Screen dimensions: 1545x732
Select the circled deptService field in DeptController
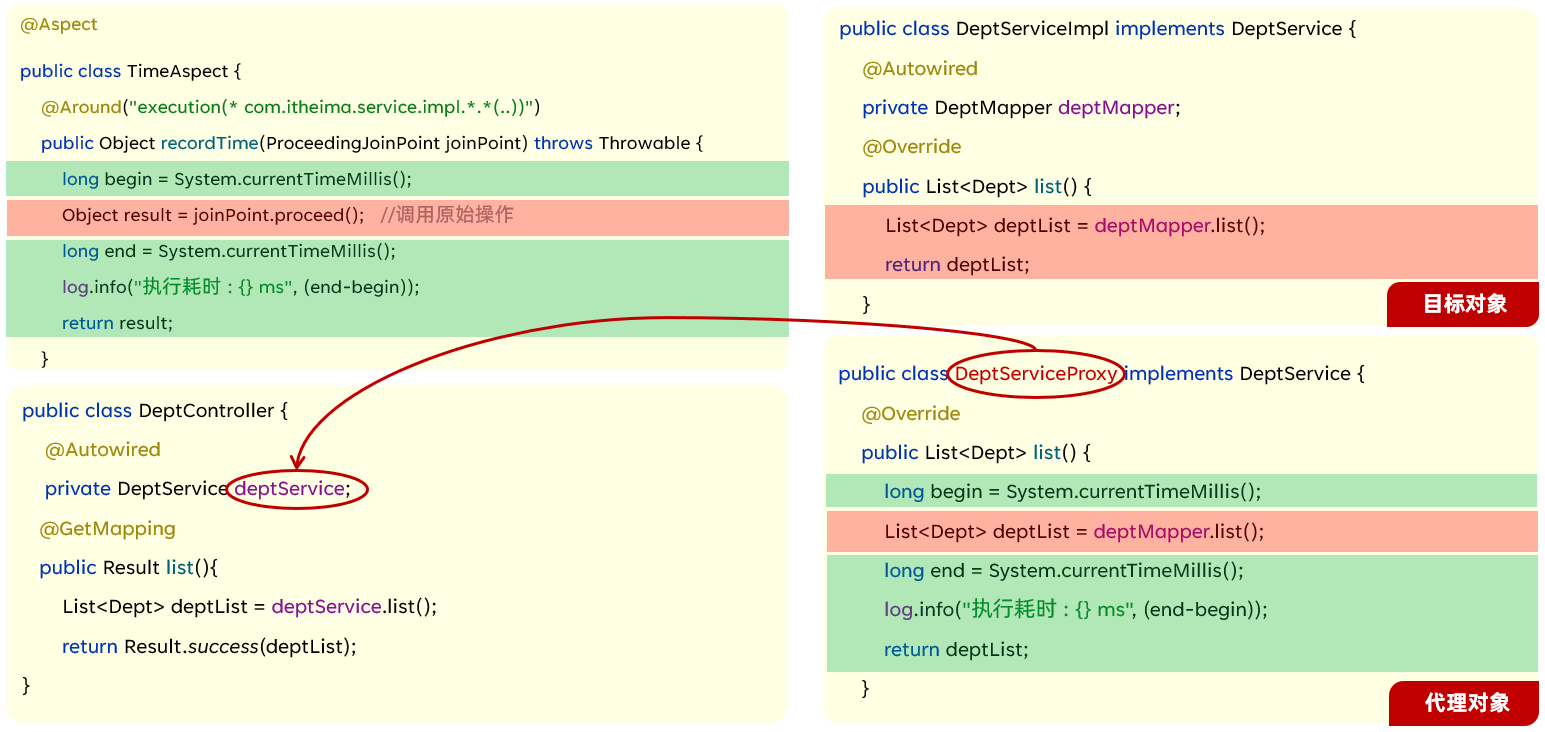tap(289, 488)
